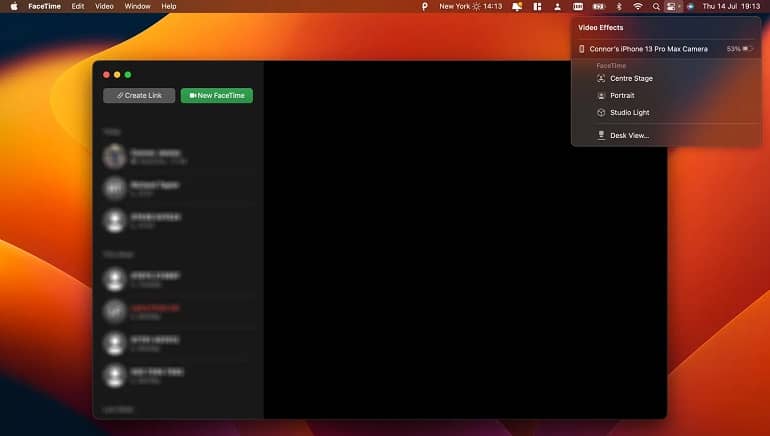Click the Centre Stage icon
This screenshot has height=436, width=770.
tap(601, 79)
